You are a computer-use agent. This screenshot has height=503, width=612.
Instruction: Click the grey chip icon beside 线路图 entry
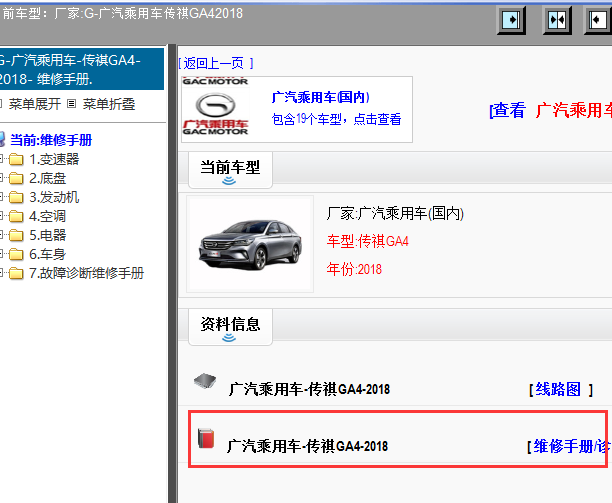(205, 381)
